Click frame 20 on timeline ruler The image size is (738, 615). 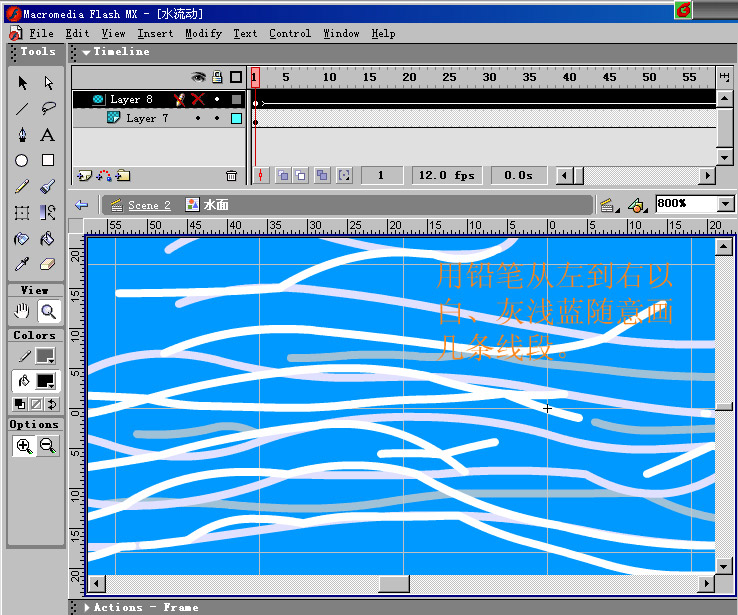click(x=409, y=77)
